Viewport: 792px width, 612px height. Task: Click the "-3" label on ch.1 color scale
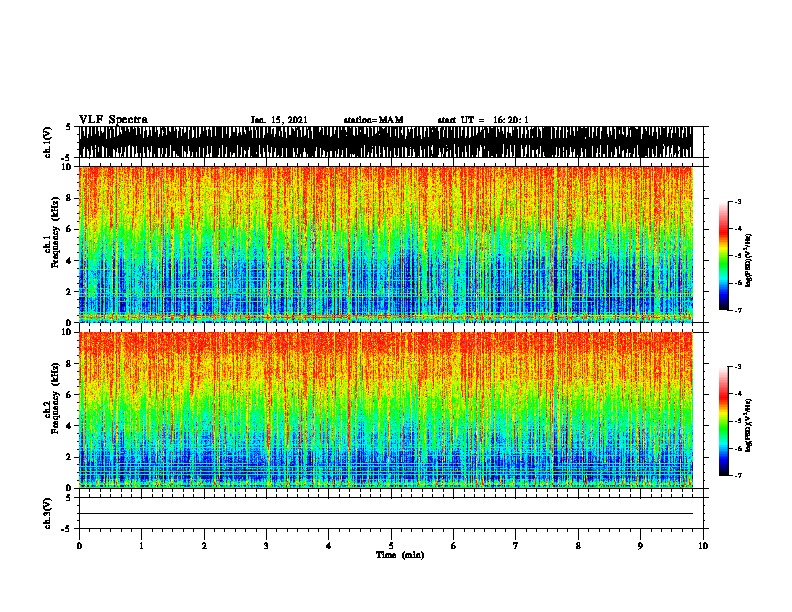pyautogui.click(x=738, y=201)
